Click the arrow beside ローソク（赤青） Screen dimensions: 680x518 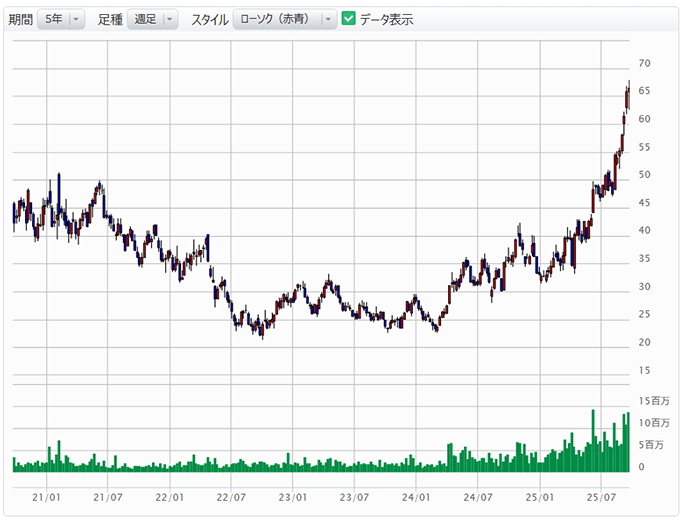click(x=325, y=19)
